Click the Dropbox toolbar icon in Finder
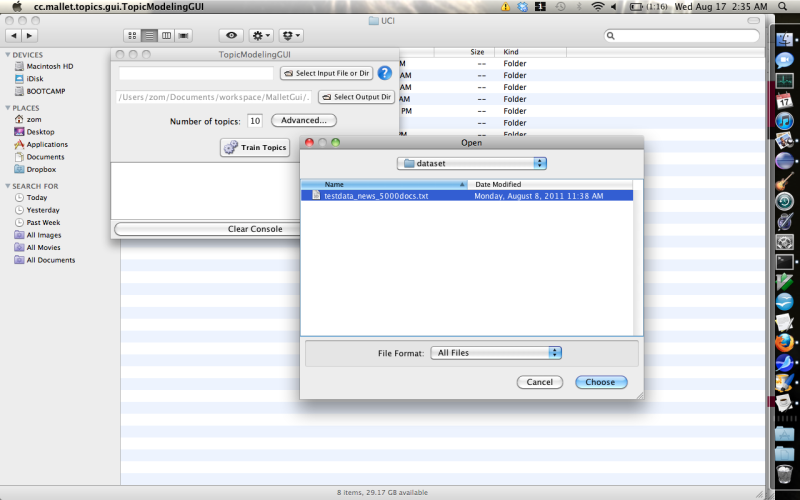Image resolution: width=800 pixels, height=500 pixels. pos(292,36)
